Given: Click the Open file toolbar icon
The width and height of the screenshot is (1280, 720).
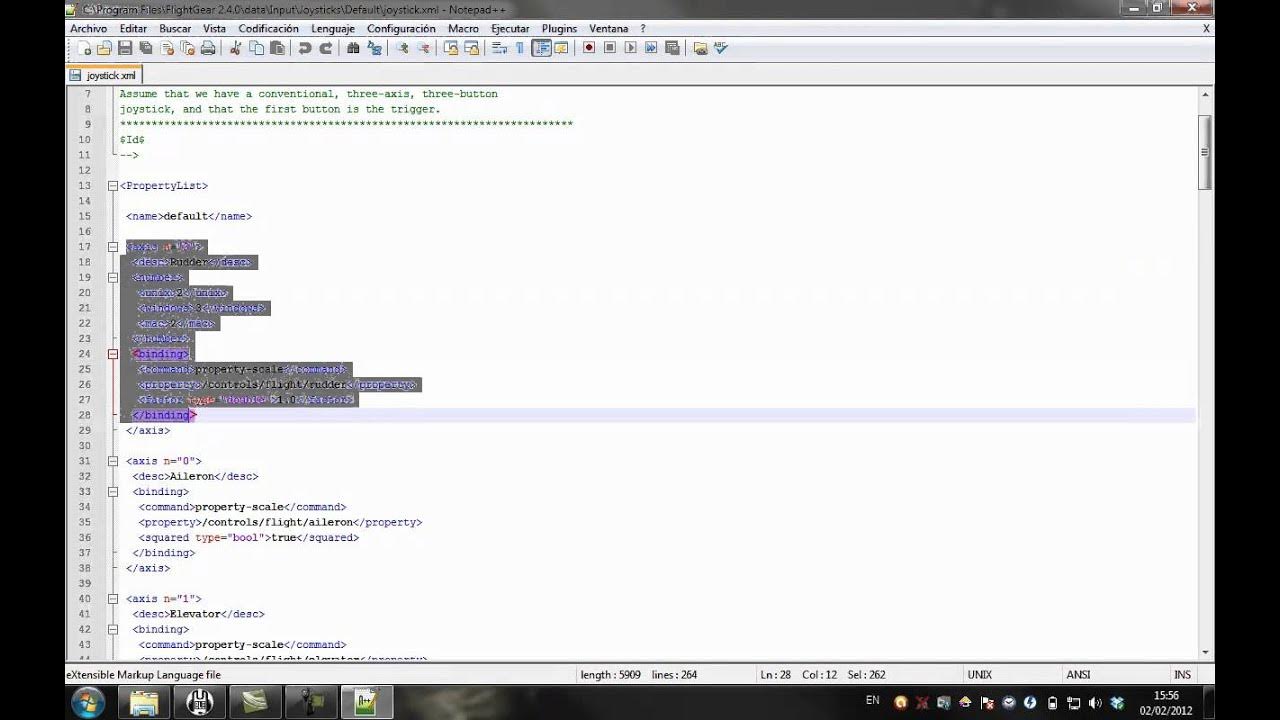Looking at the screenshot, I should tap(105, 48).
